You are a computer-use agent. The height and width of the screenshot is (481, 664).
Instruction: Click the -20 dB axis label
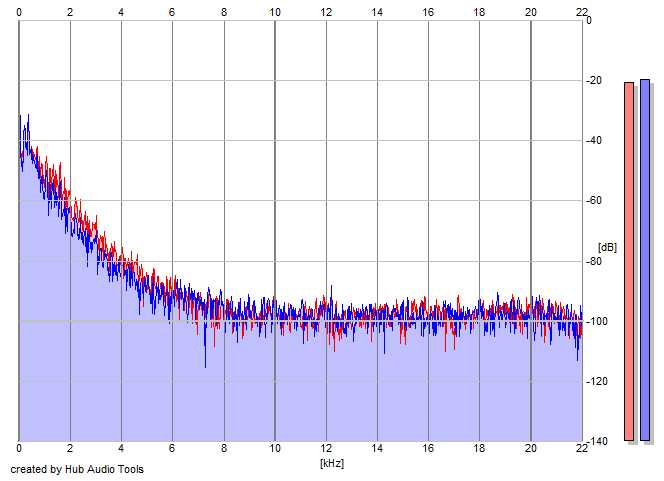coord(594,80)
